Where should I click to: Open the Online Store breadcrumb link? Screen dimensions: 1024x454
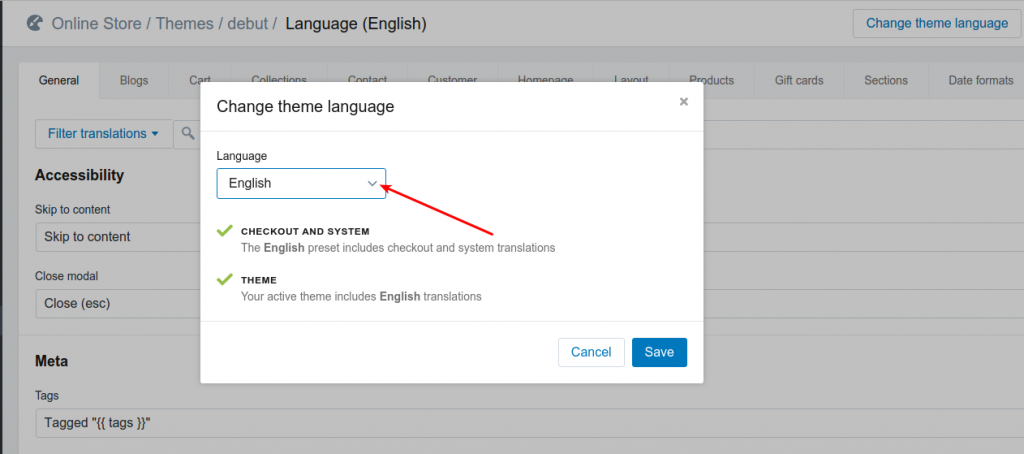coord(96,24)
